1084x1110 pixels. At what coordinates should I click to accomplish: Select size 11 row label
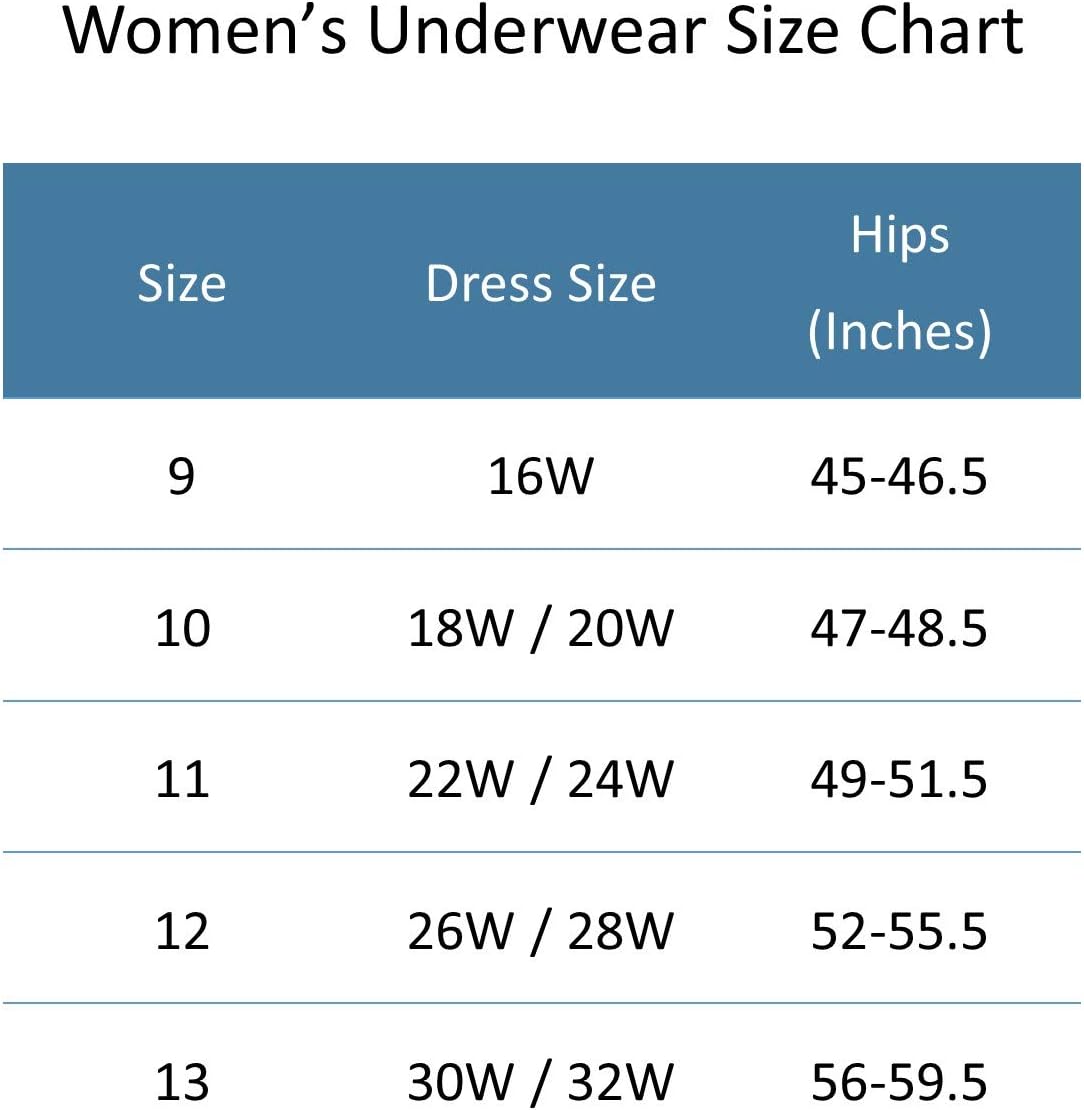click(182, 780)
